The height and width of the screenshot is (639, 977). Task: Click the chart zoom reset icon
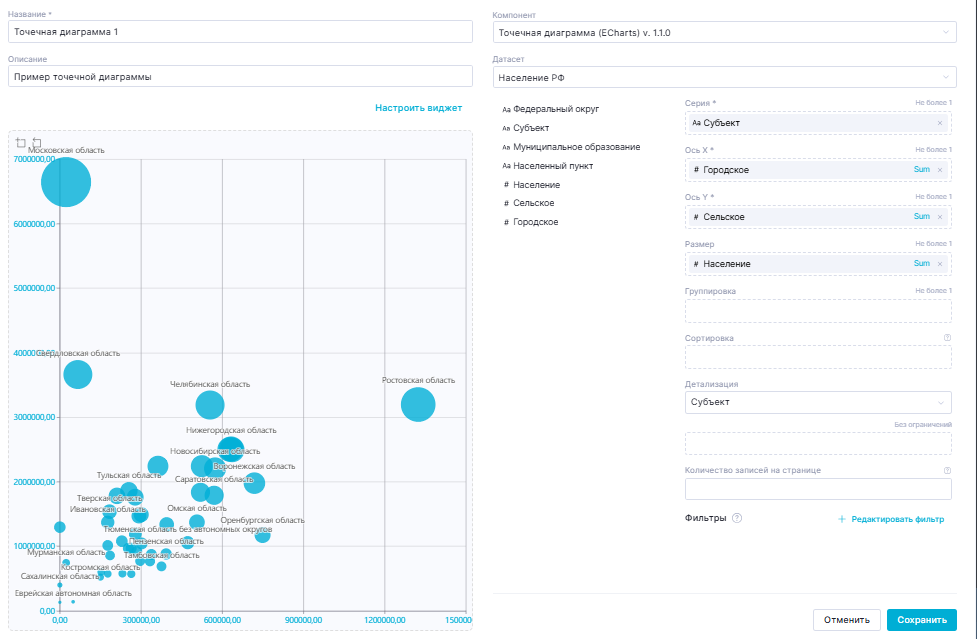click(37, 143)
